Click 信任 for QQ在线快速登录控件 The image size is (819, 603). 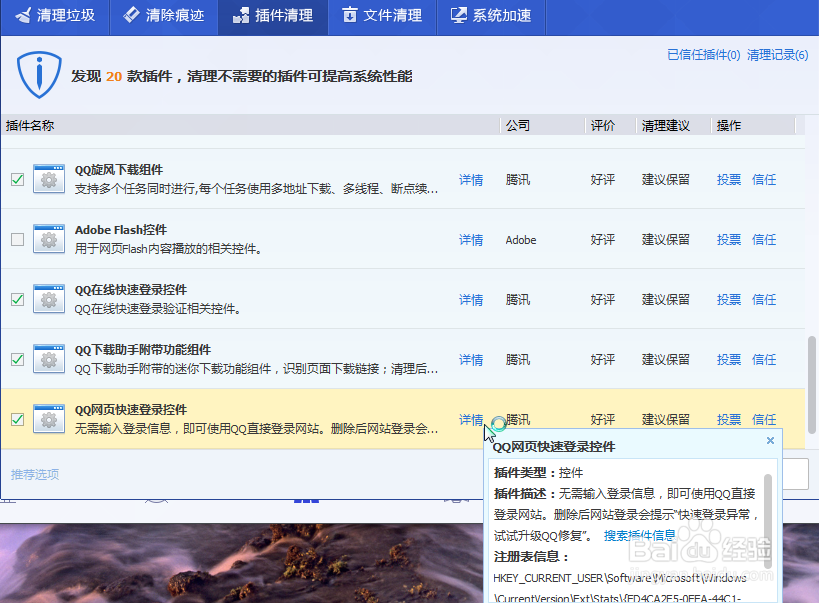[764, 300]
